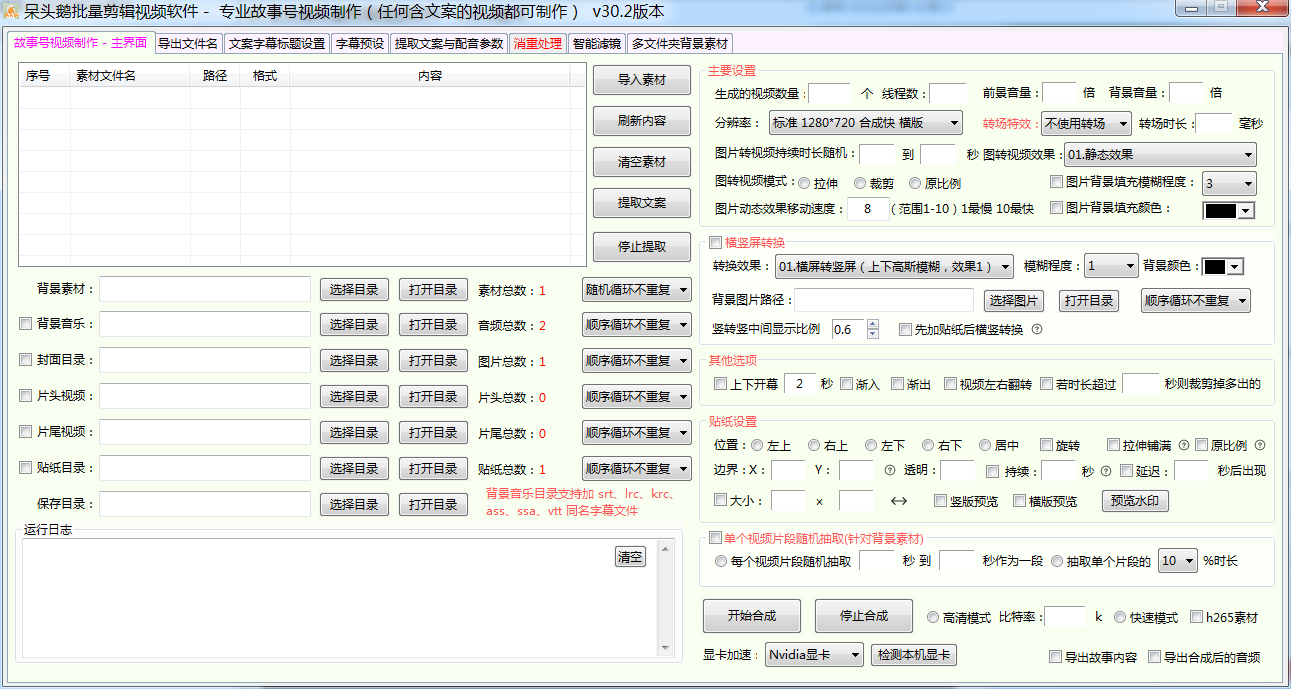Click the 停止提取 button

tap(642, 246)
